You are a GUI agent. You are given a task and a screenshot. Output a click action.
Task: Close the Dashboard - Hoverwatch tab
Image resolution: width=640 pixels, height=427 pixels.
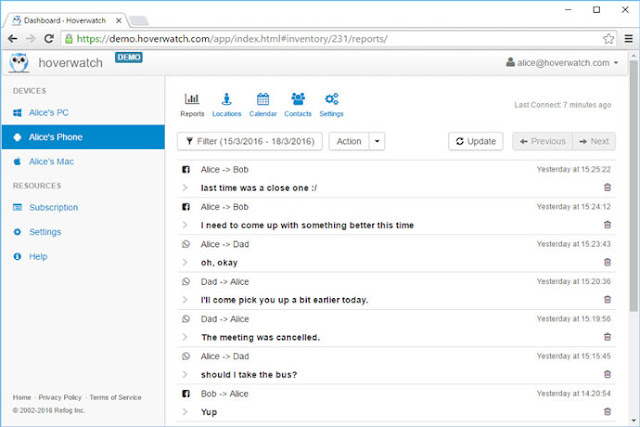[x=118, y=20]
